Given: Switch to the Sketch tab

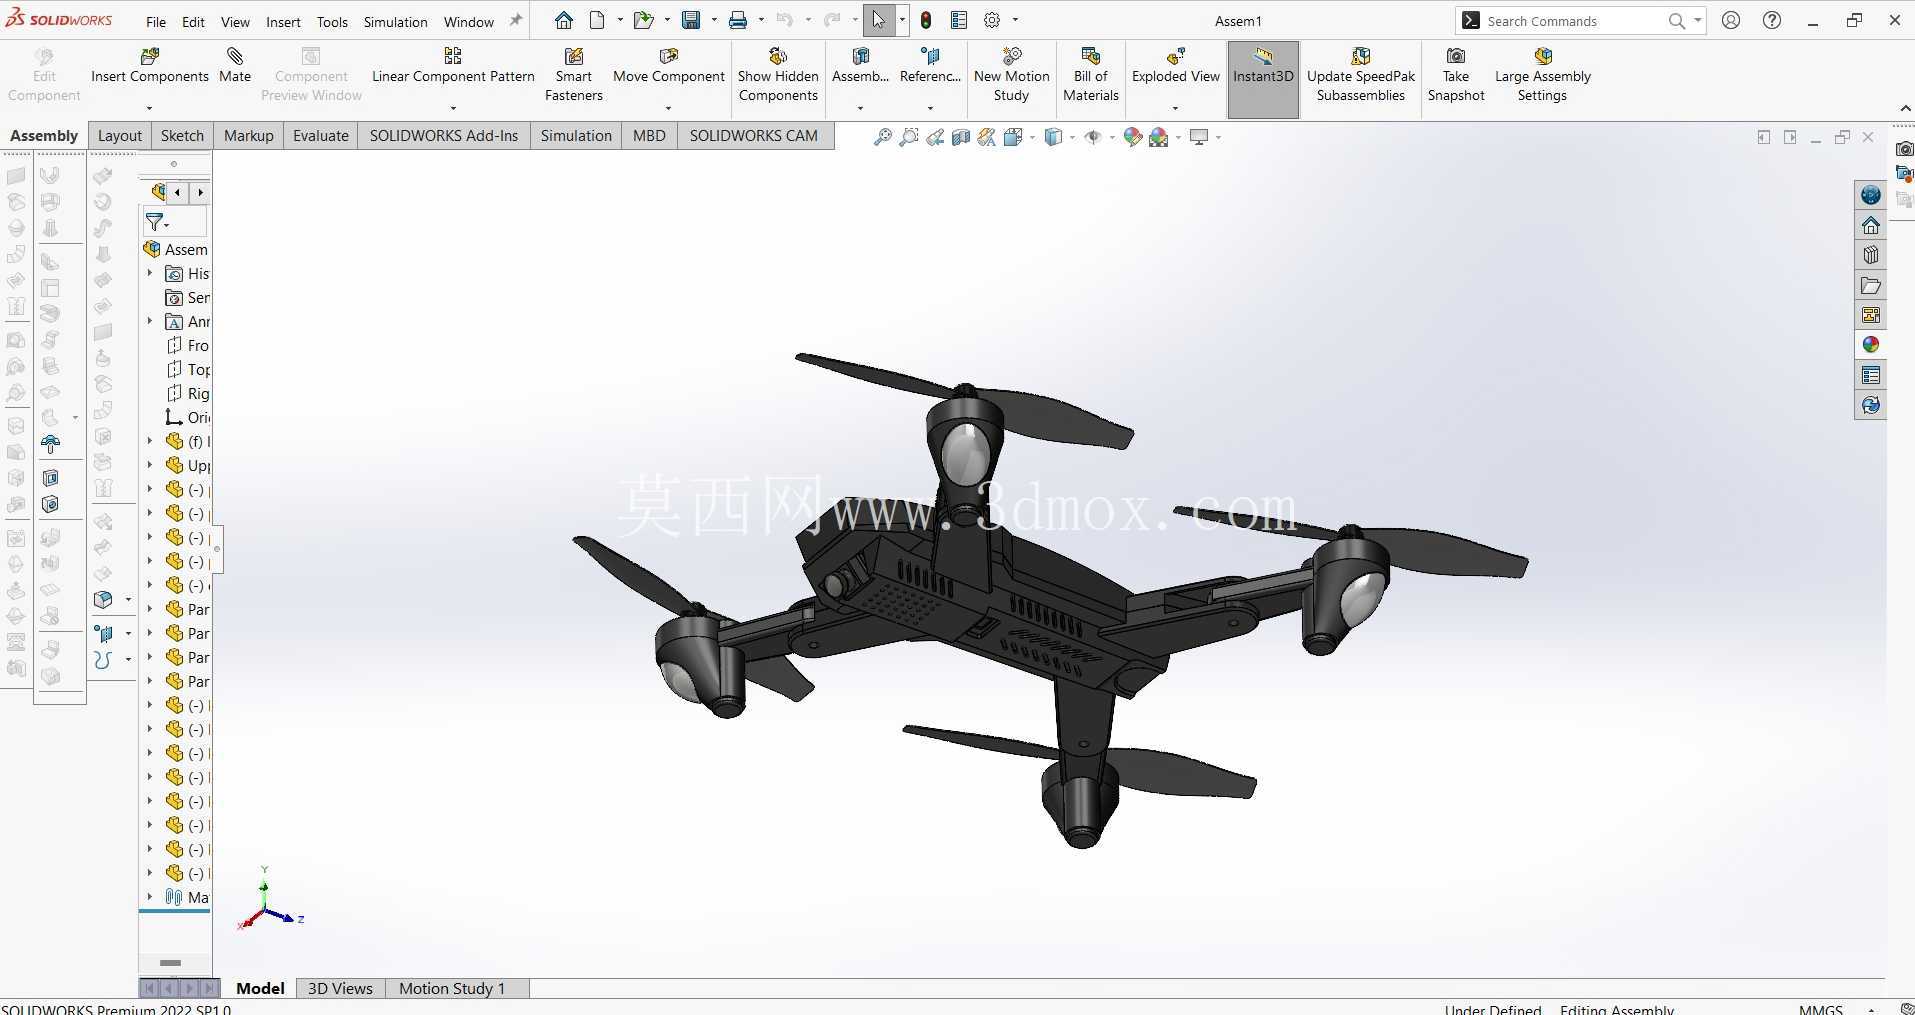Looking at the screenshot, I should (x=182, y=136).
